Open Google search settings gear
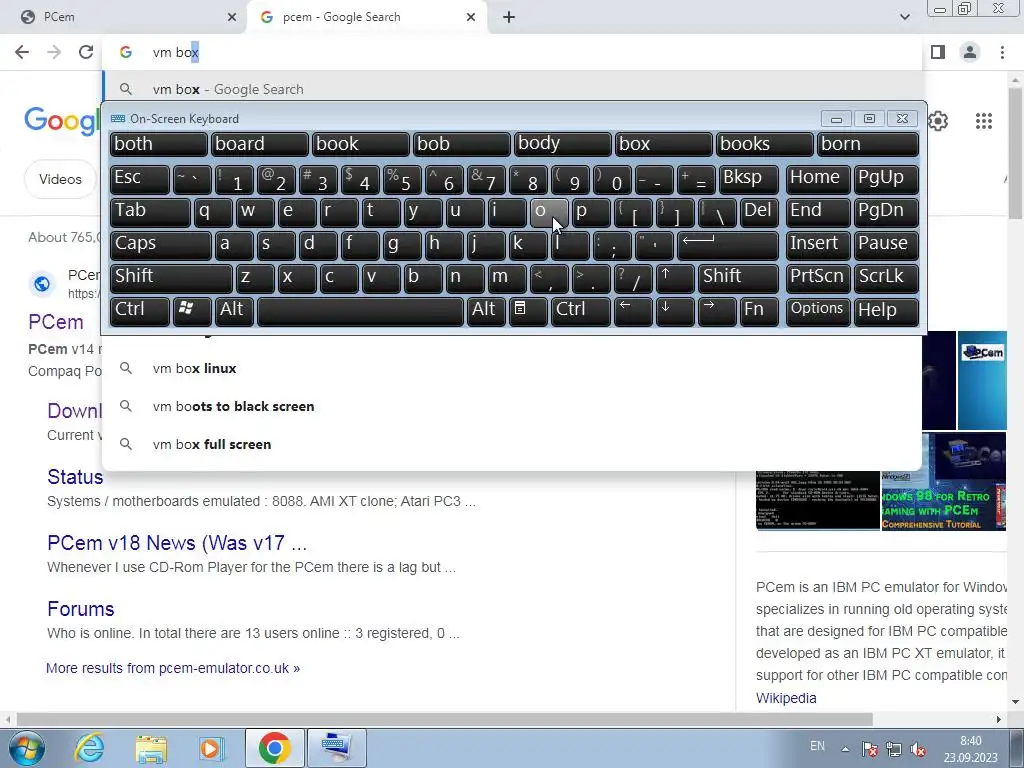1024x768 pixels. click(x=938, y=121)
